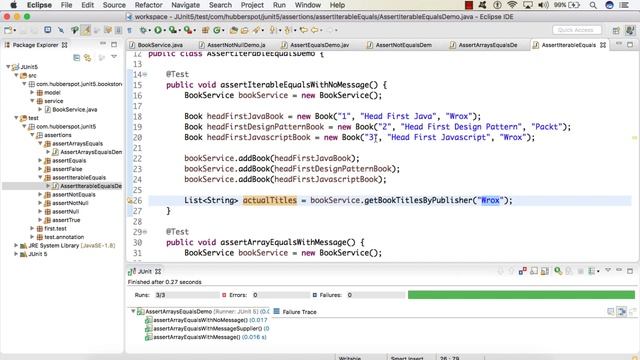Screen dimensions: 640x360
Task: Collapse the JUnit5 project node
Action: pyautogui.click(x=8, y=67)
